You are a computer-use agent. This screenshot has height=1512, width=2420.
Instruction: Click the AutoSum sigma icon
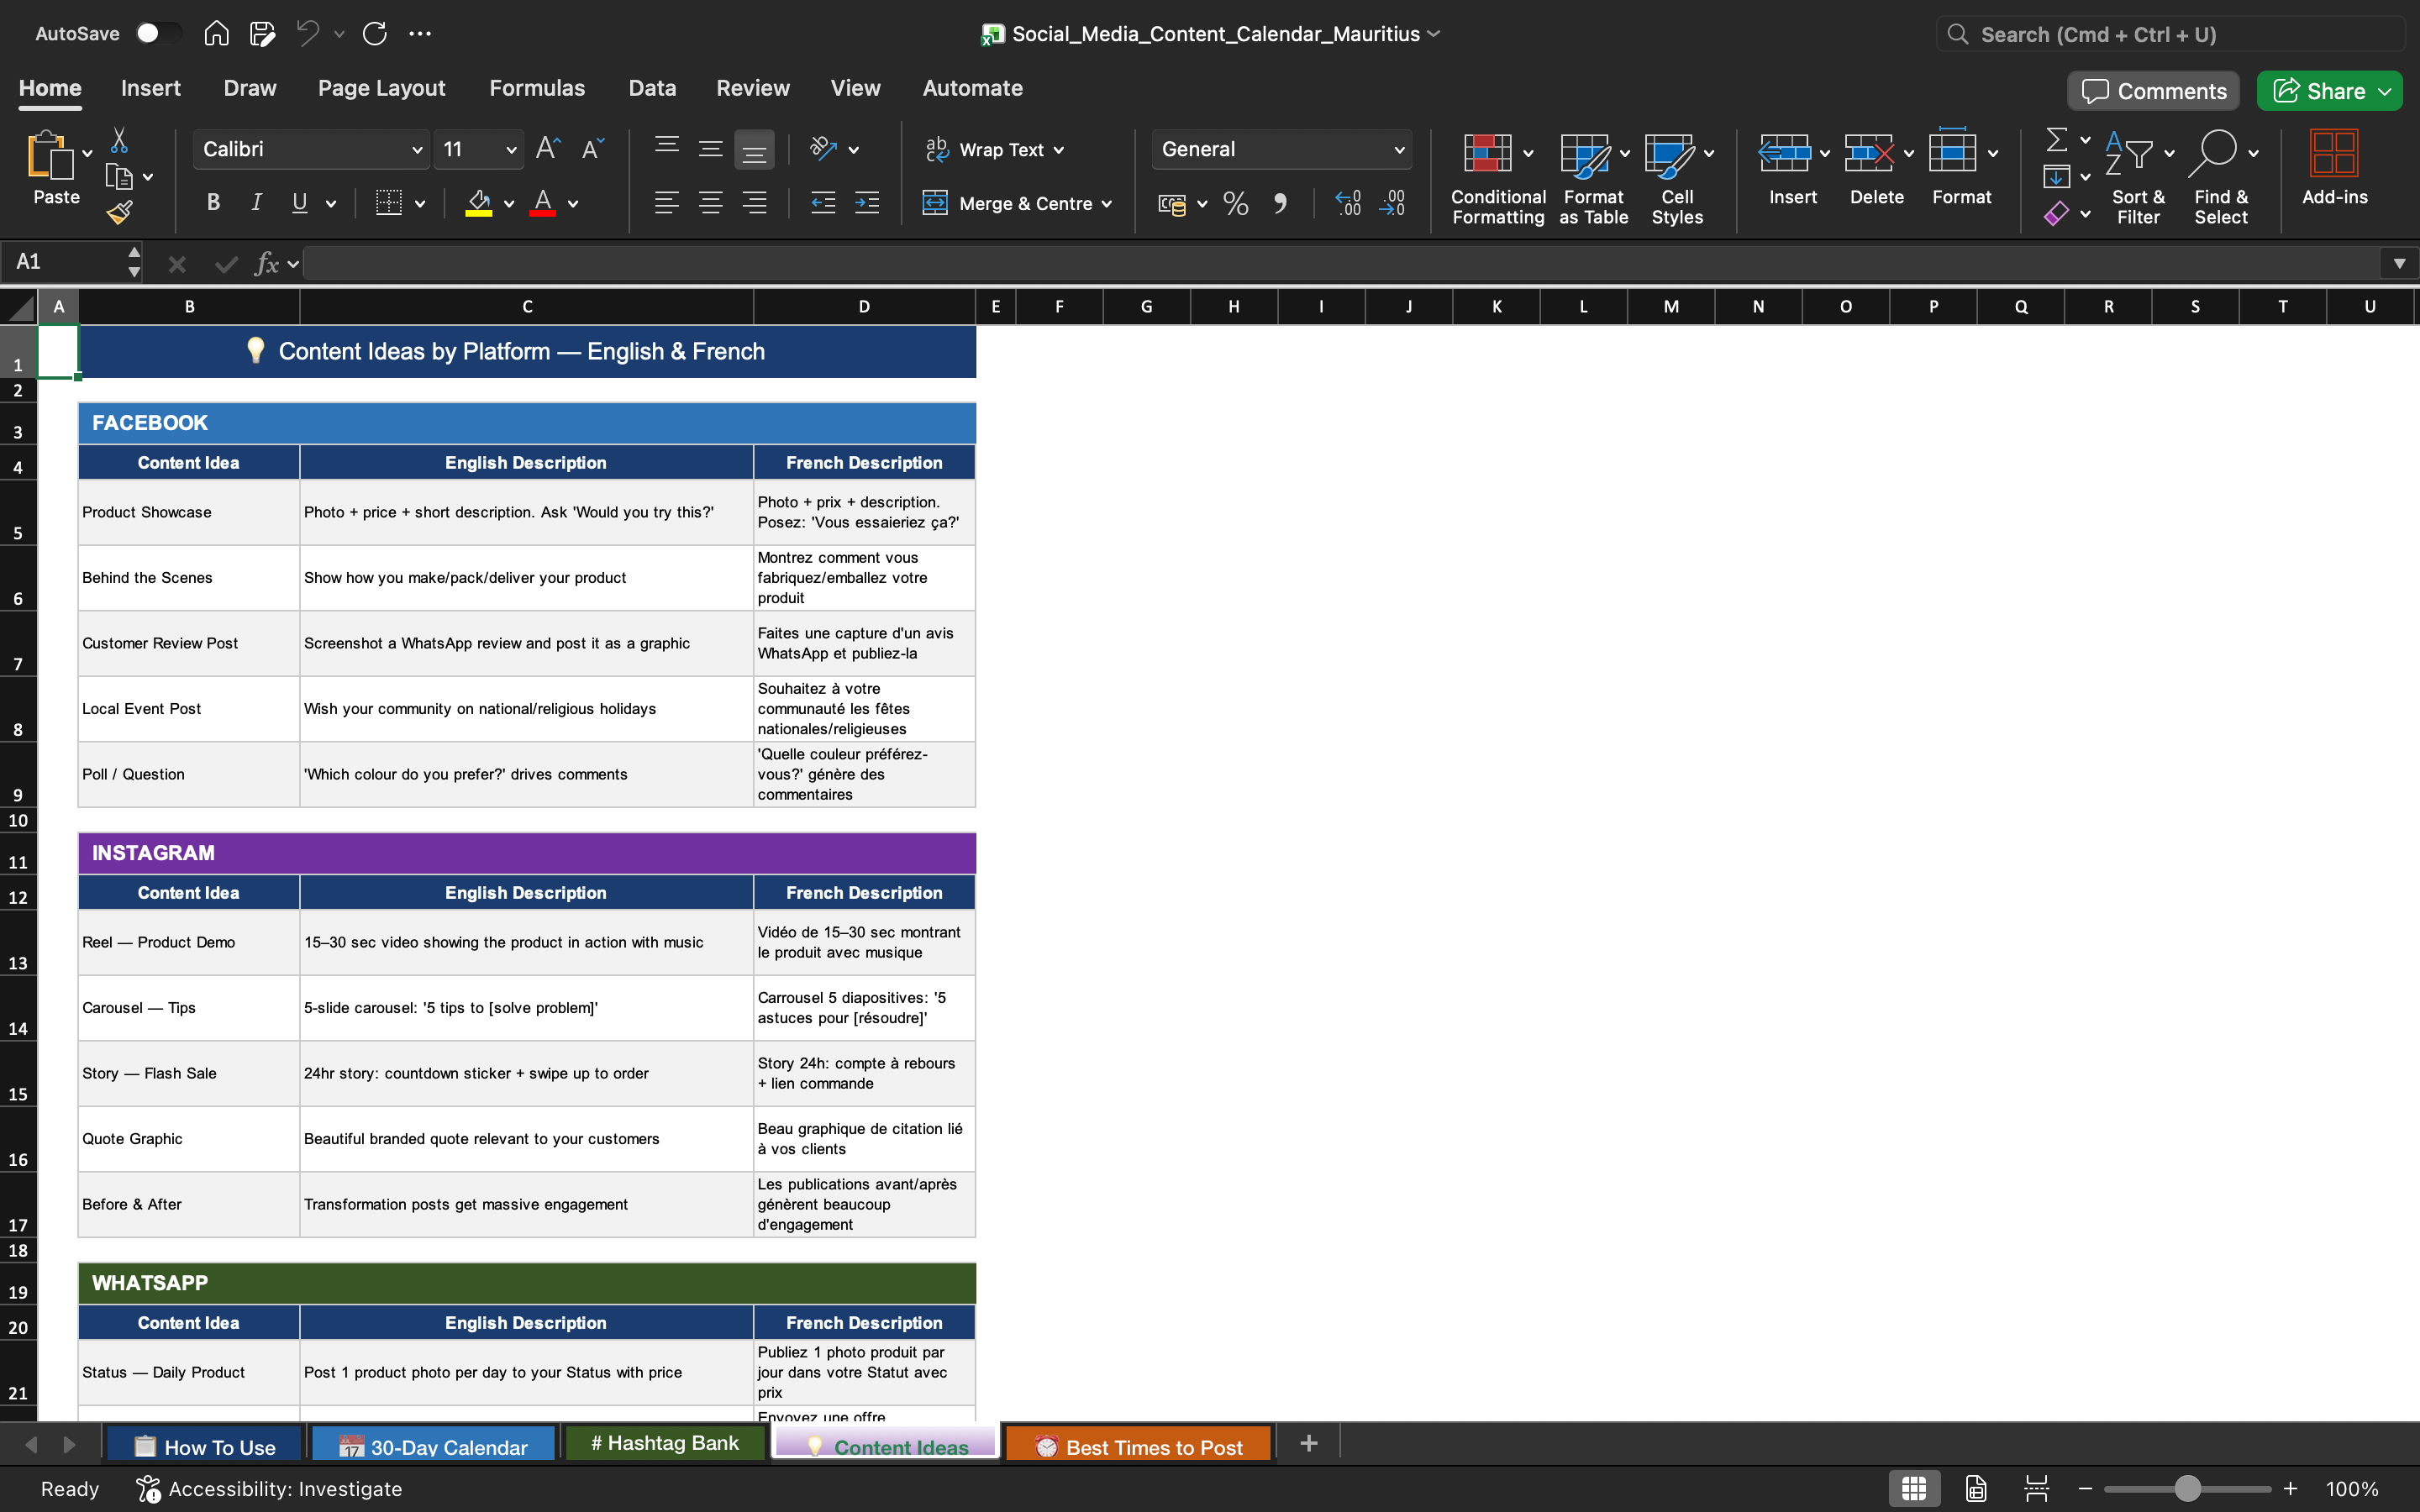(x=2056, y=140)
